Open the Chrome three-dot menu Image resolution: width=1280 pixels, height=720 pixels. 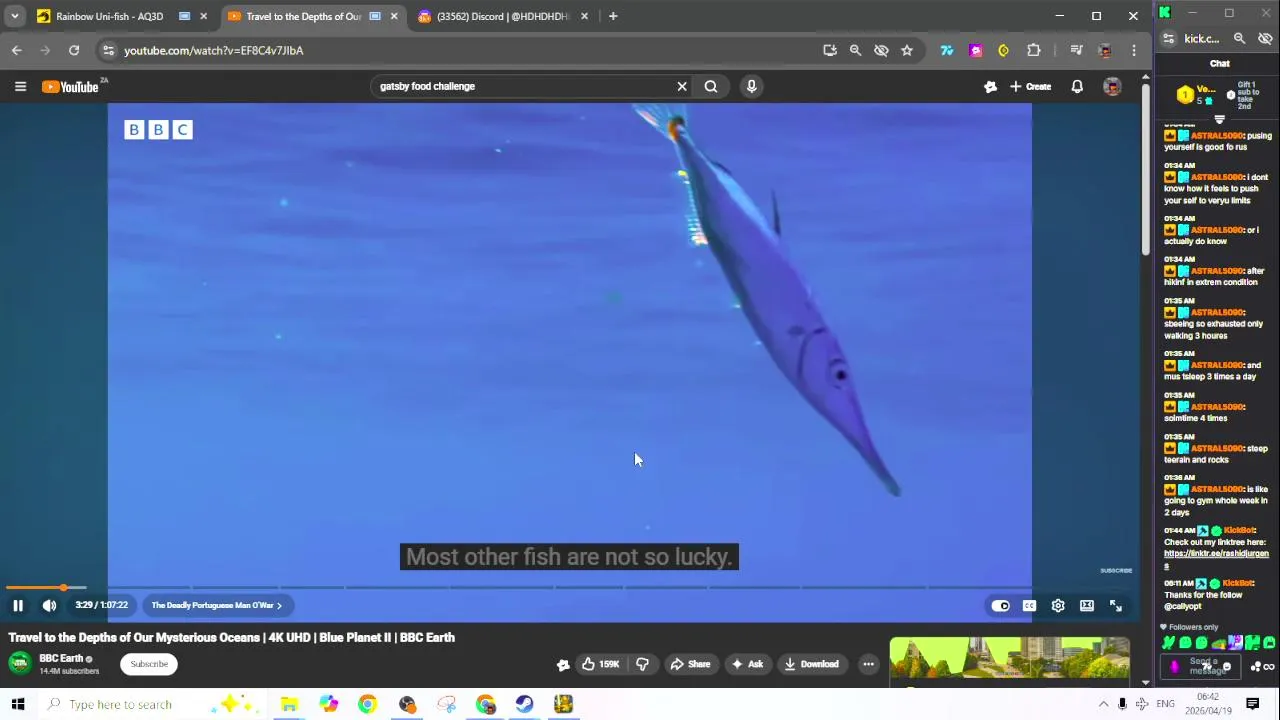(x=1134, y=50)
